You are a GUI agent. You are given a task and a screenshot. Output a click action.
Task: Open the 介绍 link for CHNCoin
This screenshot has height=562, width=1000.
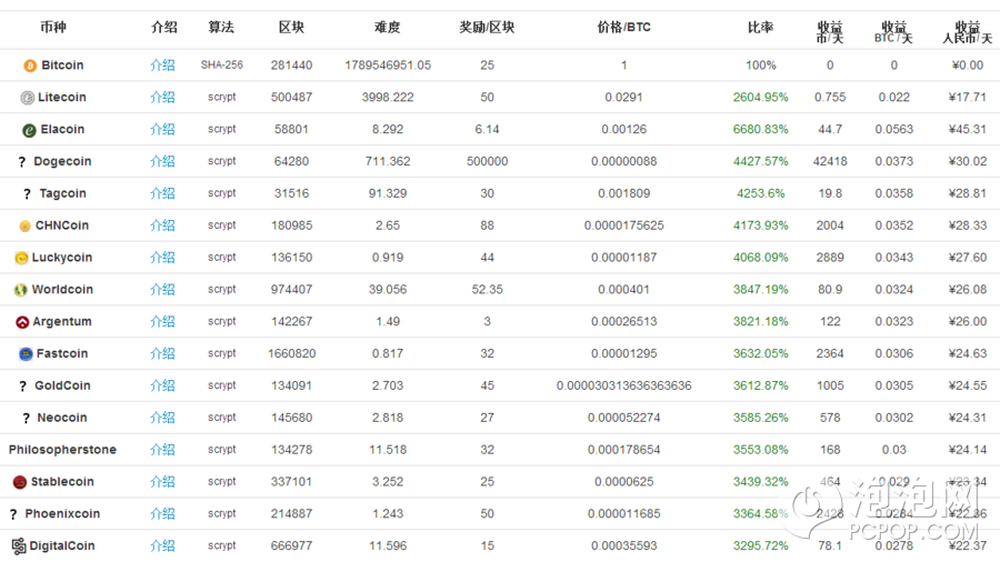(x=162, y=225)
